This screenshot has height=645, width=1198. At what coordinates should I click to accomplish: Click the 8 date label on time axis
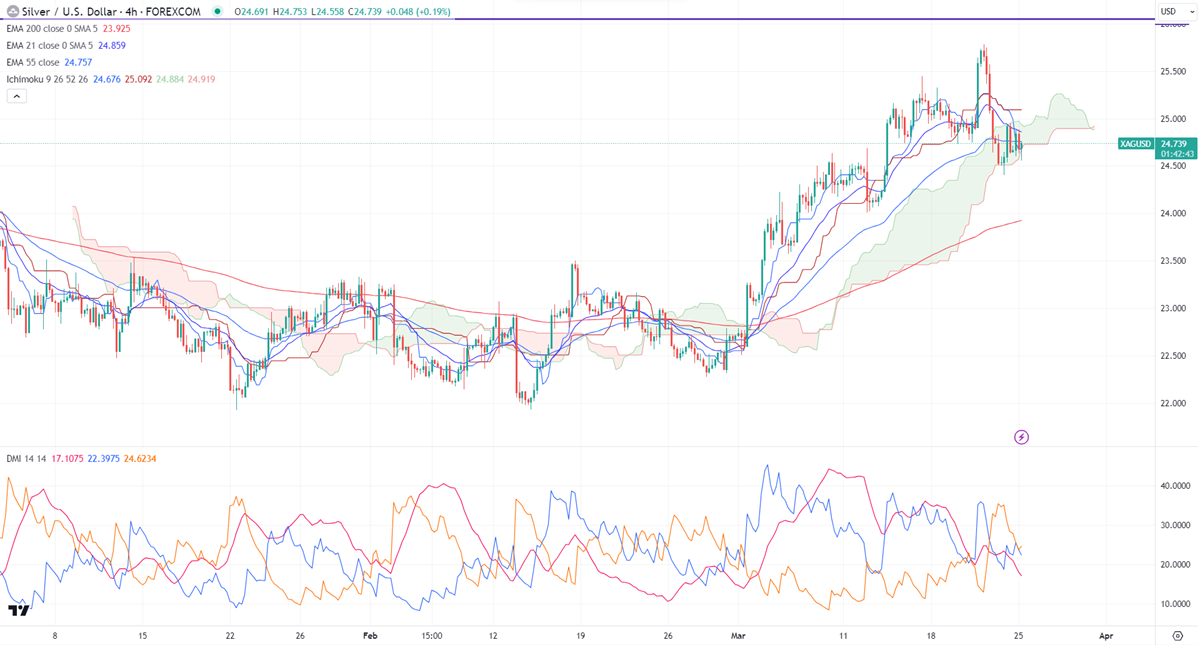coord(55,636)
